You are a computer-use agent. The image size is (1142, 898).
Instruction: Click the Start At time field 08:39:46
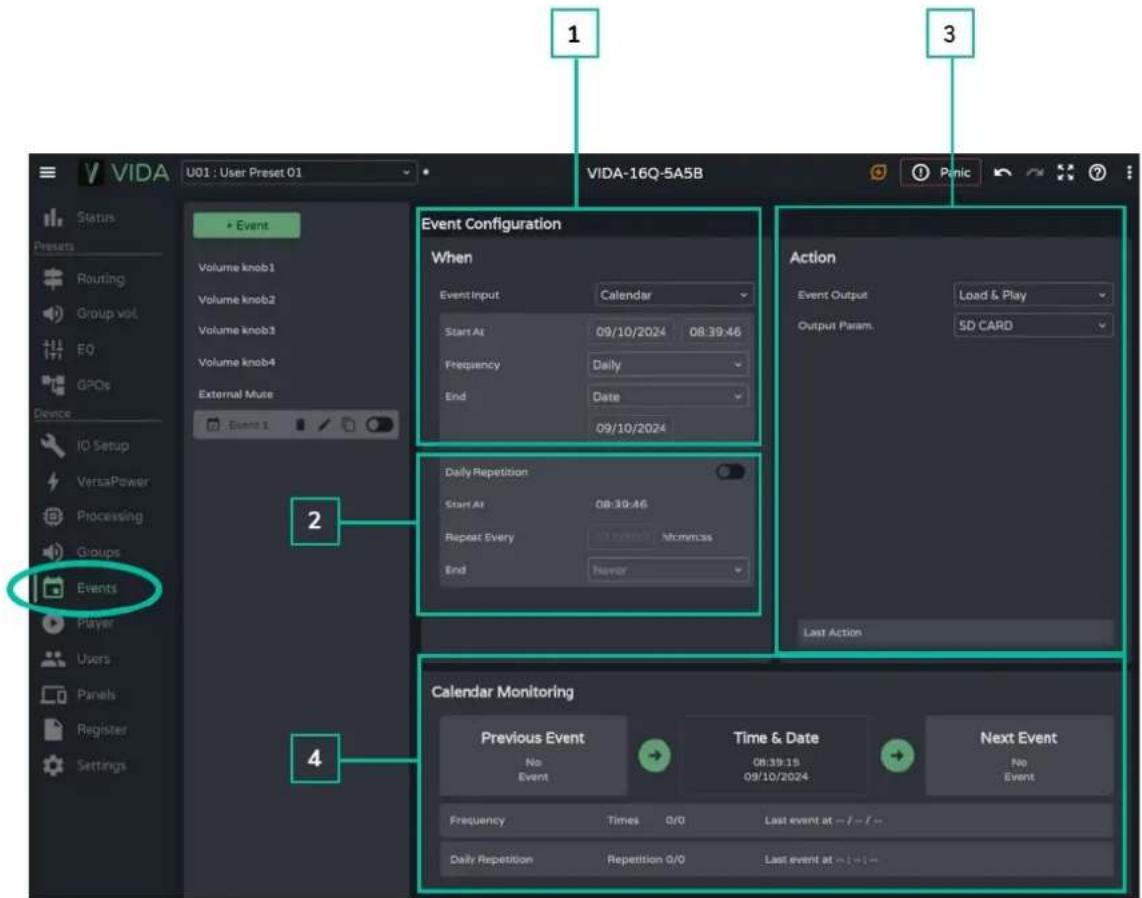[714, 332]
